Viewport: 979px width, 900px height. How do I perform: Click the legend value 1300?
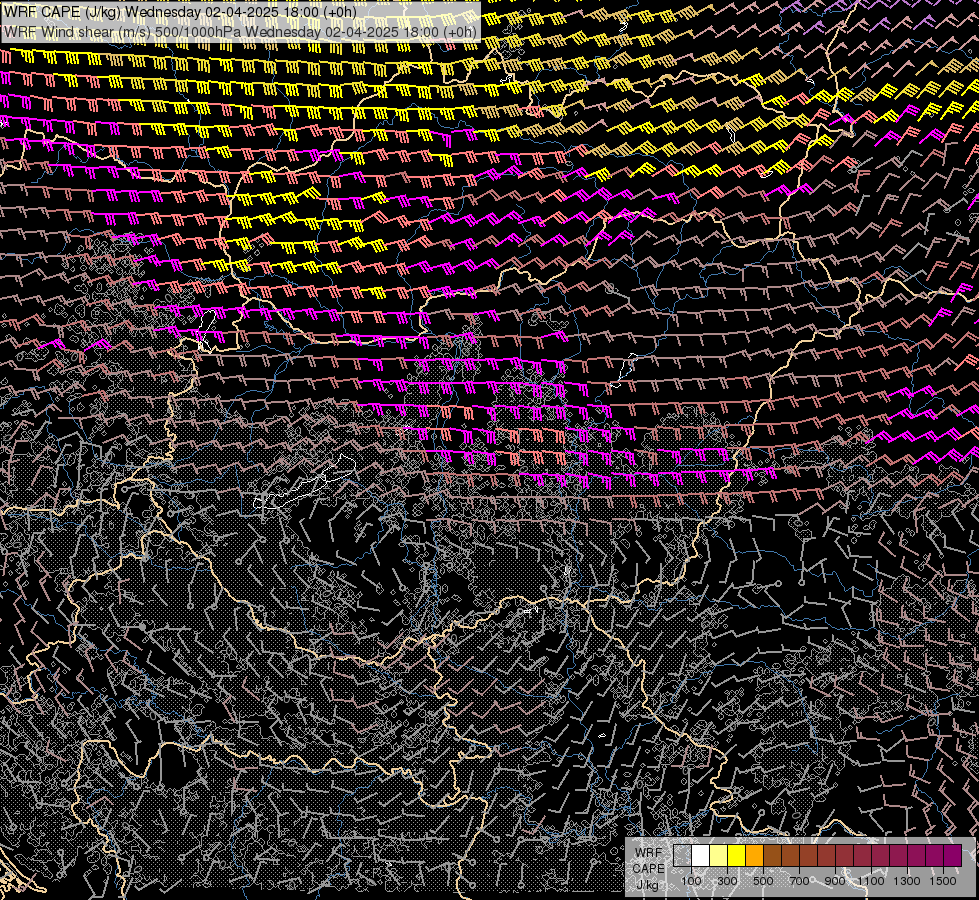[x=907, y=881]
